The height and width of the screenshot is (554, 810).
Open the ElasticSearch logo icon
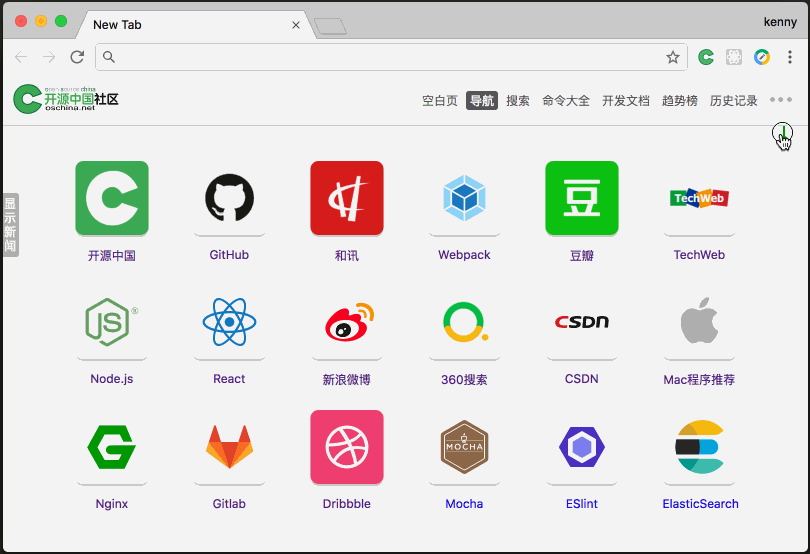(x=699, y=447)
